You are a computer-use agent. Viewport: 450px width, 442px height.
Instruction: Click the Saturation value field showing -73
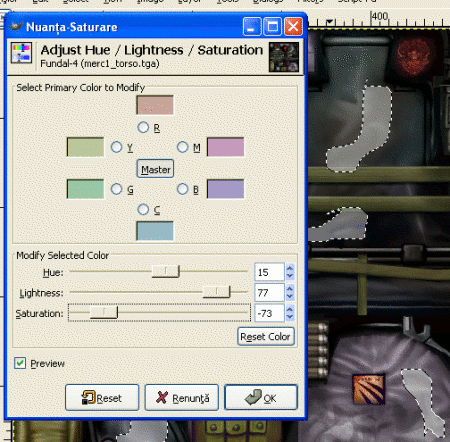269,313
